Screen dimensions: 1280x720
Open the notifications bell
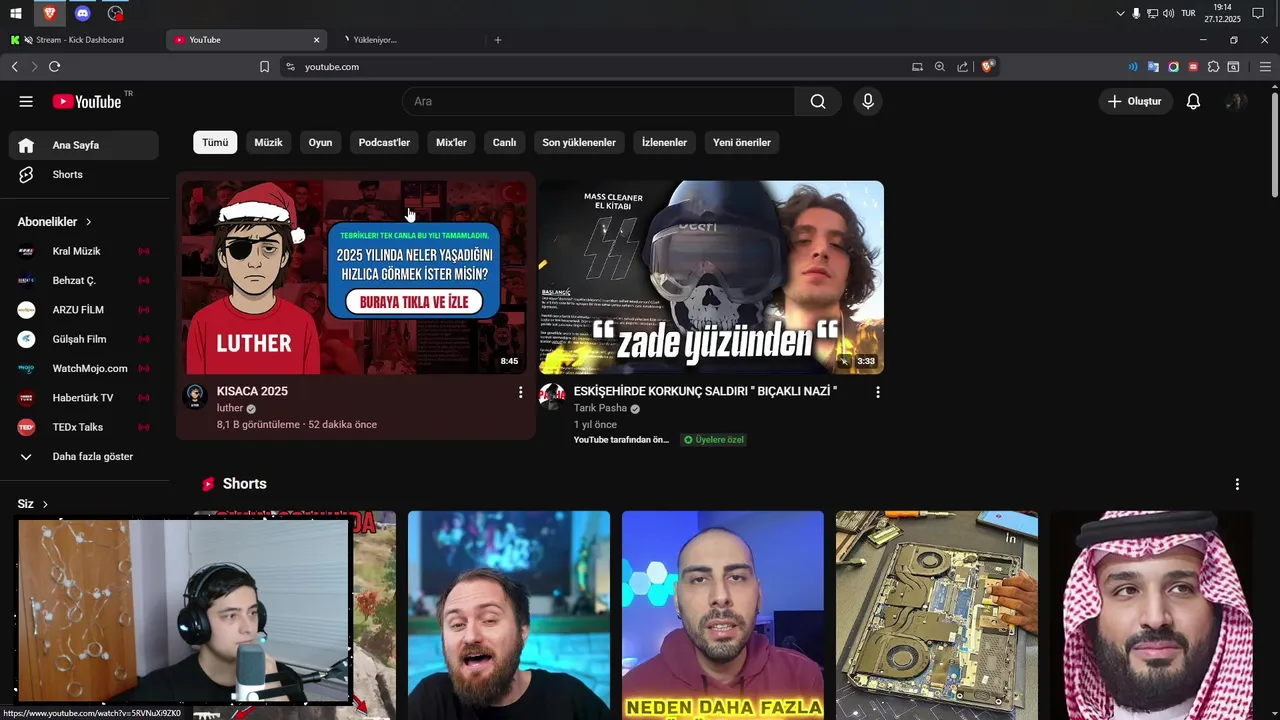point(1193,101)
